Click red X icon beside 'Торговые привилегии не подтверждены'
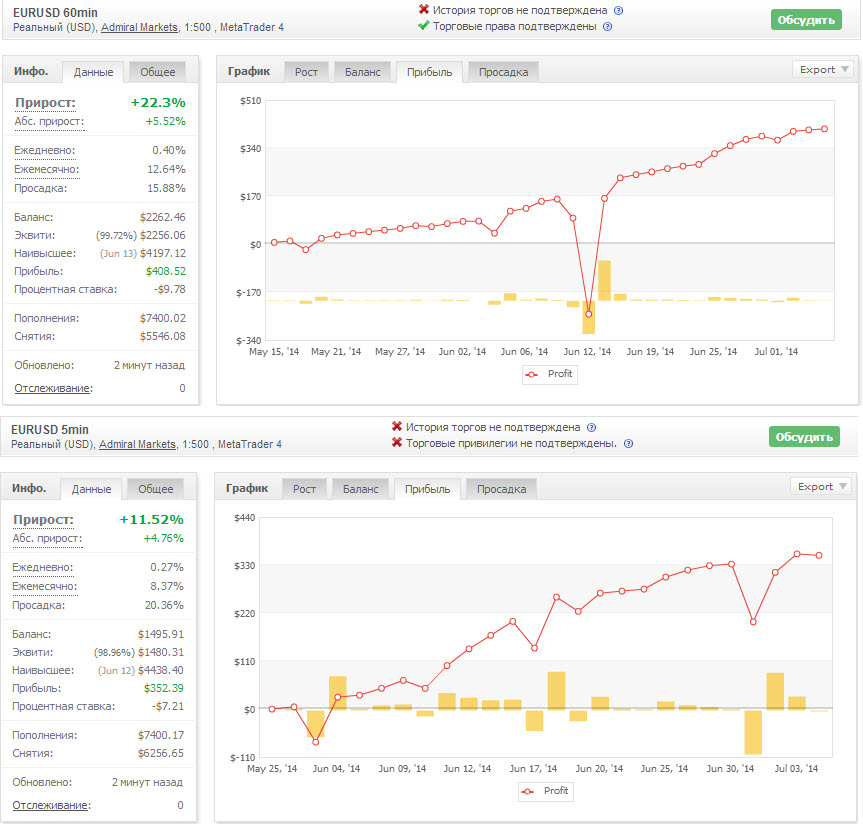 [397, 443]
